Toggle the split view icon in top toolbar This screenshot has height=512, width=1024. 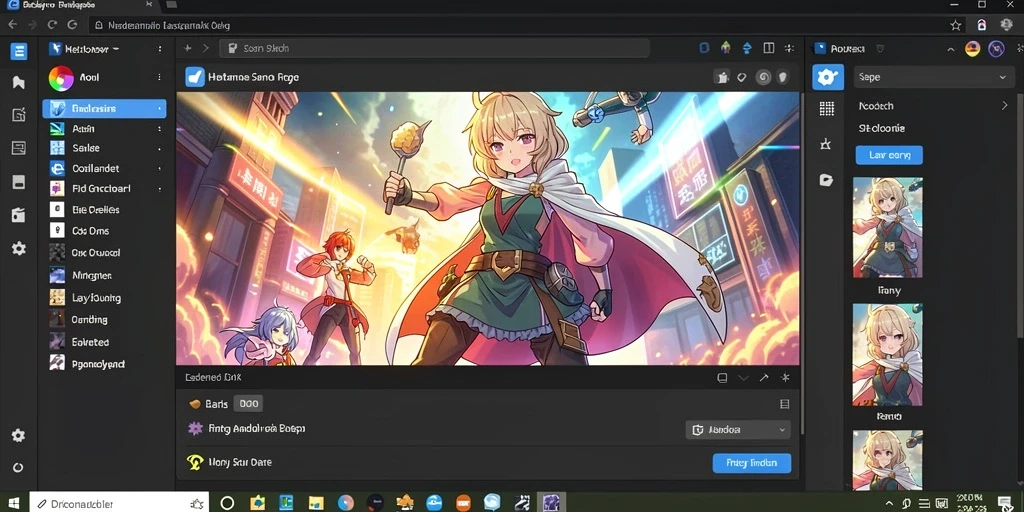point(769,48)
